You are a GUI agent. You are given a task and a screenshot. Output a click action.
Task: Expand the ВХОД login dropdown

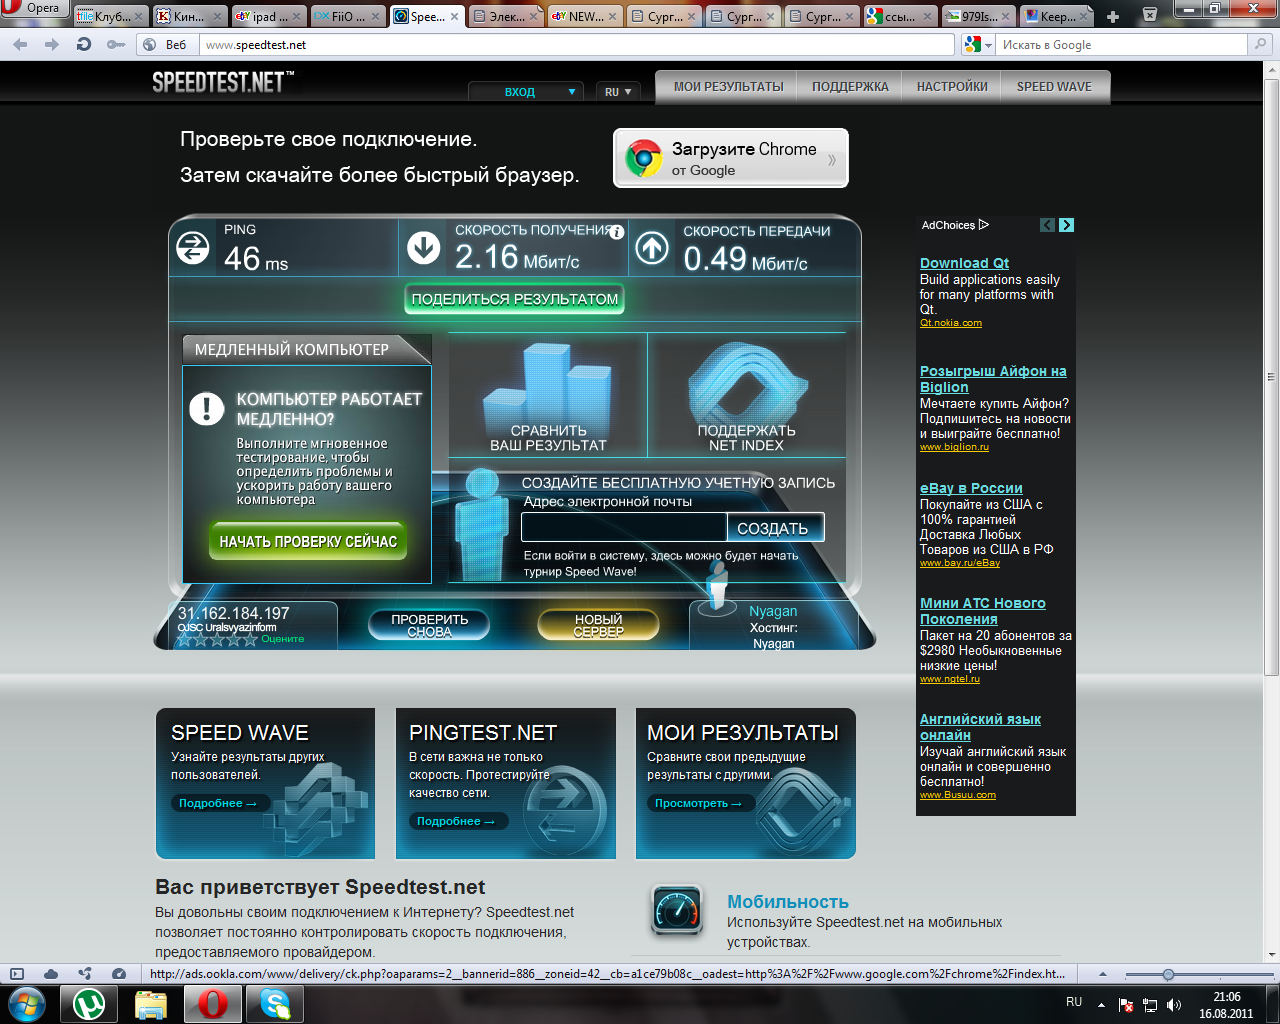[526, 91]
